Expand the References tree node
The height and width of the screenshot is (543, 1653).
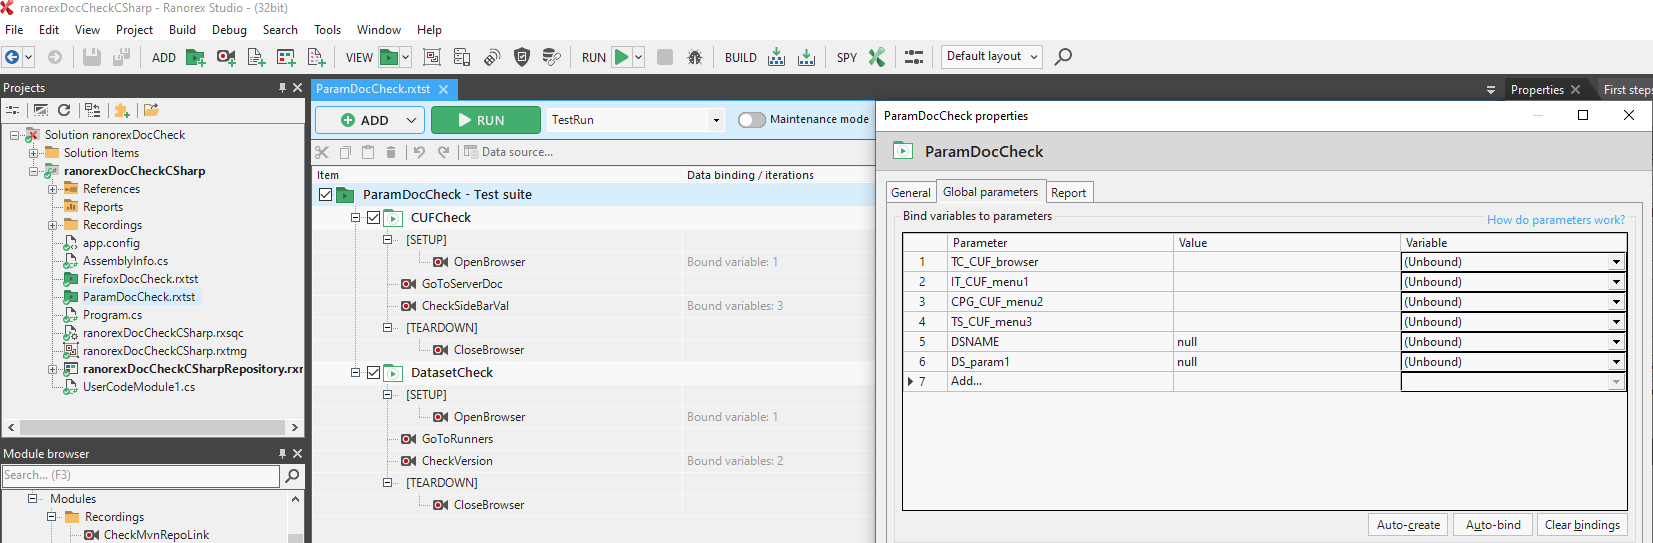tap(52, 189)
